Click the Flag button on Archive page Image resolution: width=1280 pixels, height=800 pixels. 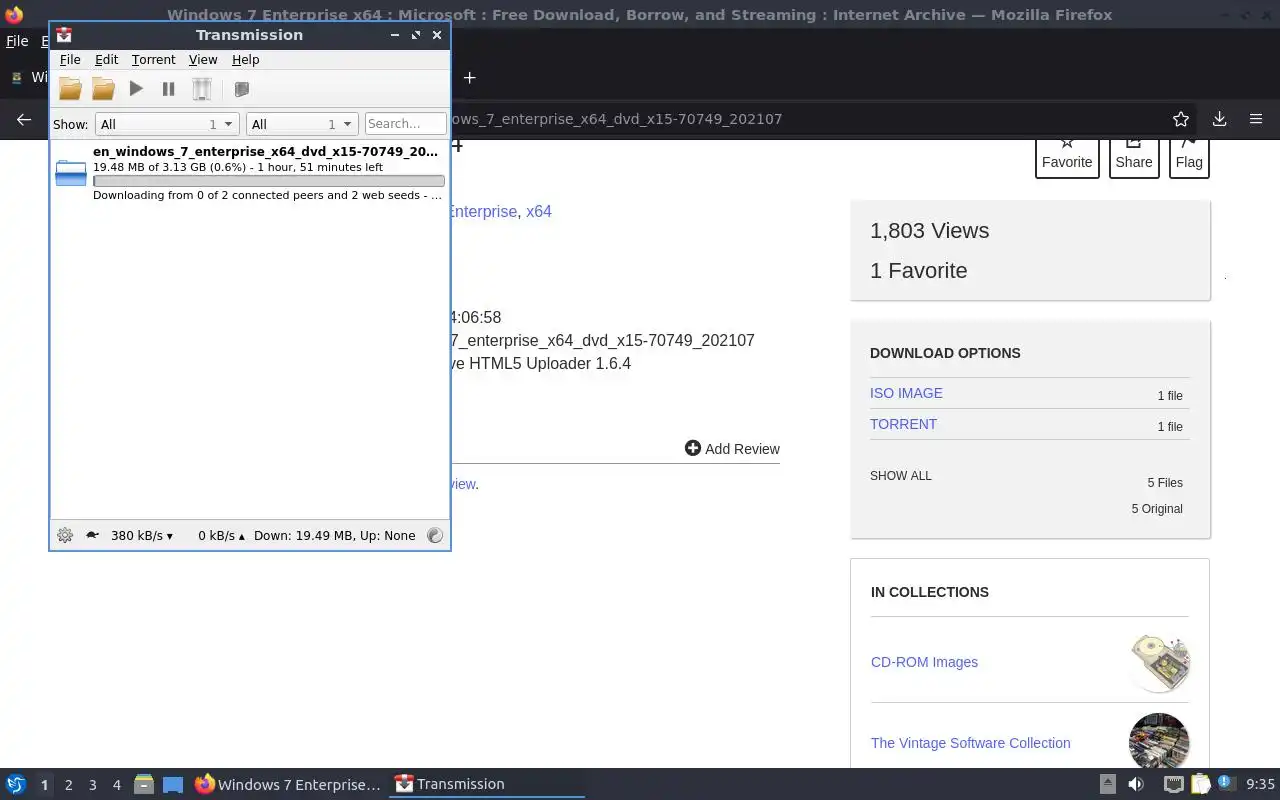[1189, 158]
